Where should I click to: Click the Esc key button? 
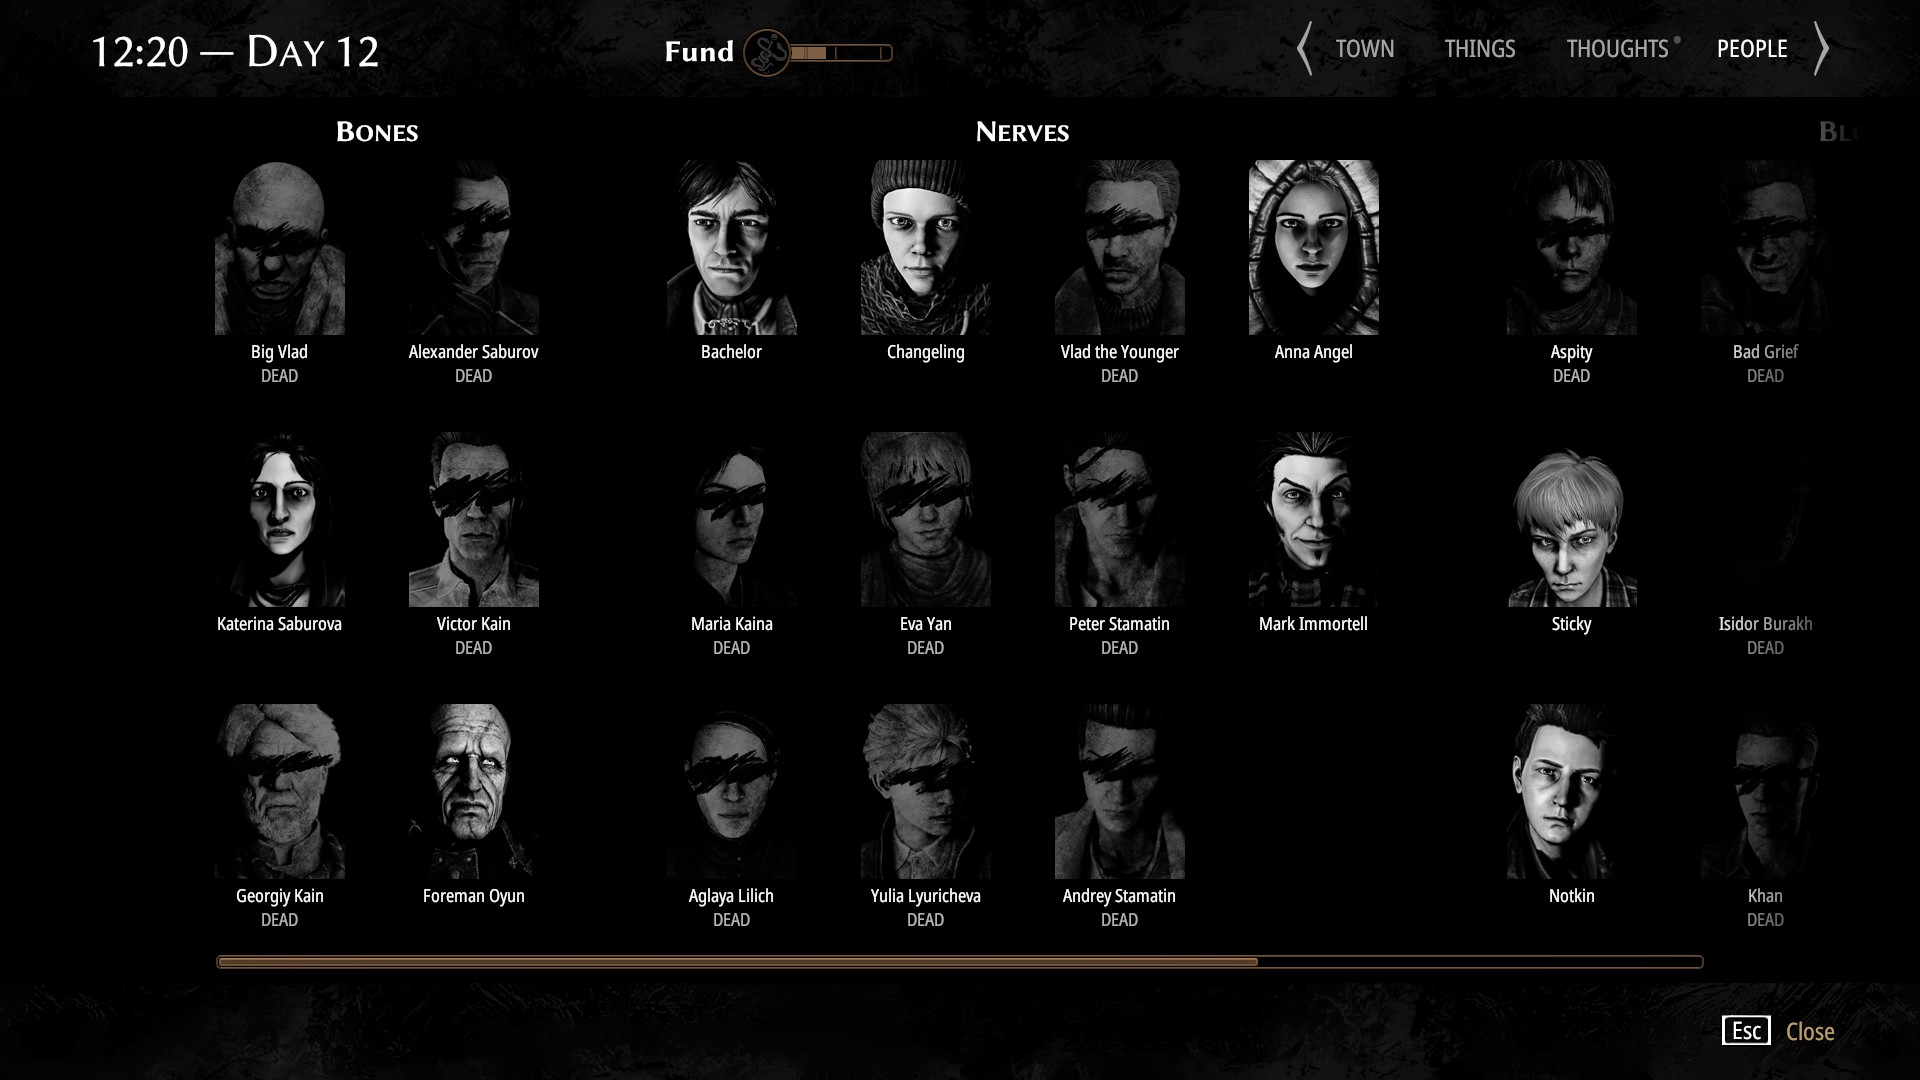(x=1746, y=1031)
